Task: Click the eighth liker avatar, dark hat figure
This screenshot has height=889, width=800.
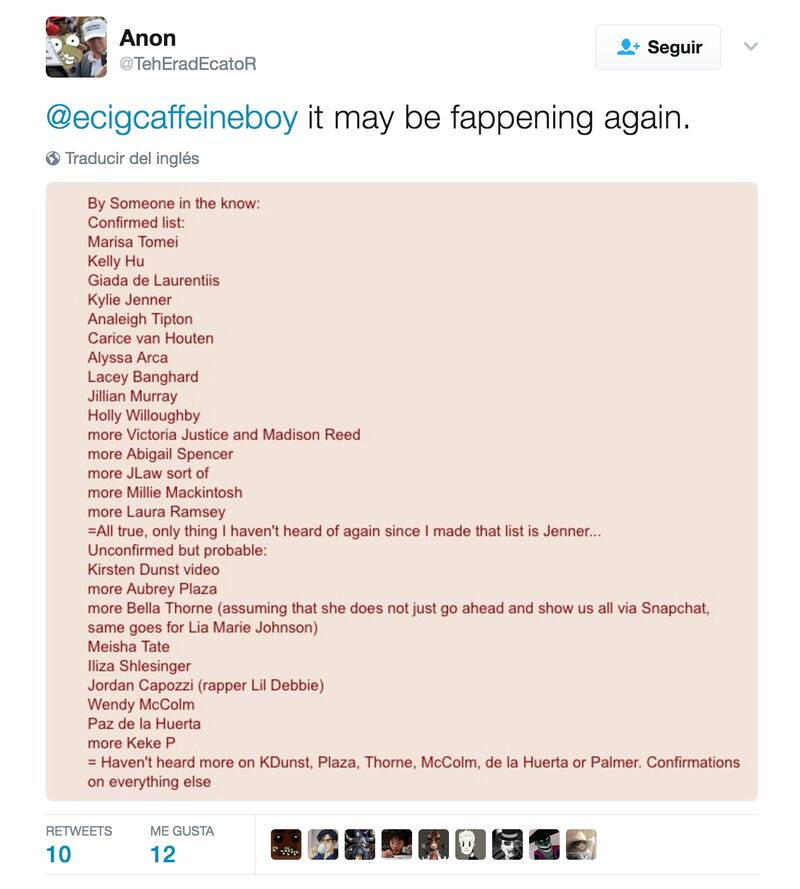Action: pyautogui.click(x=544, y=844)
